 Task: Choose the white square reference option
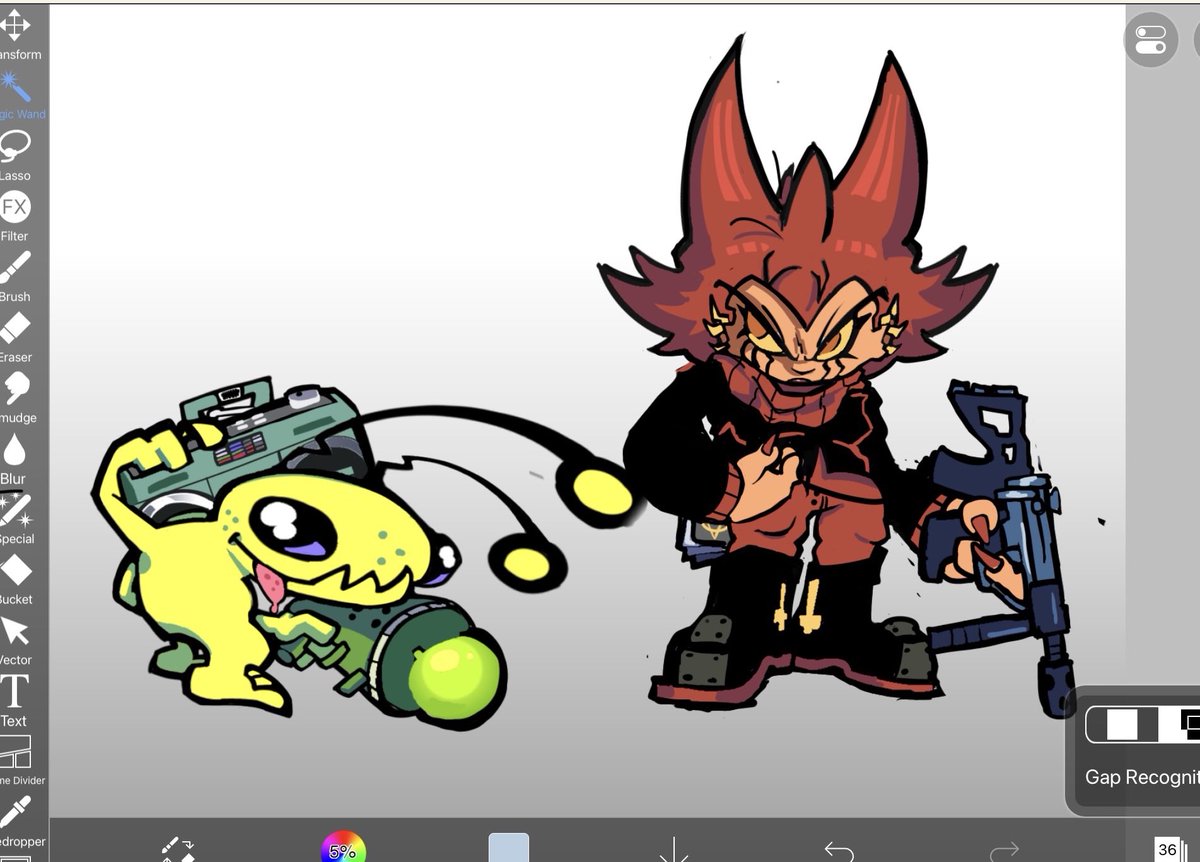coord(1122,724)
